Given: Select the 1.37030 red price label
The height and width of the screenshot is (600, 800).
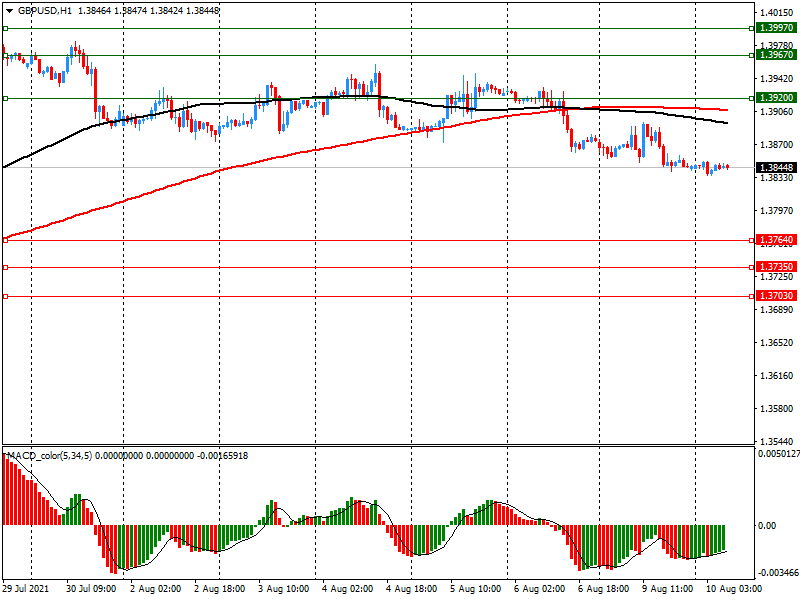Looking at the screenshot, I should (x=776, y=296).
